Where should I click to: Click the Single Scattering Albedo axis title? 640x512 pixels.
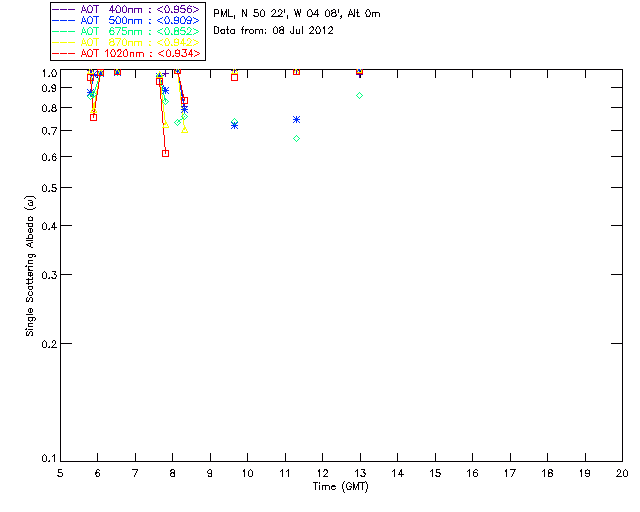31,265
